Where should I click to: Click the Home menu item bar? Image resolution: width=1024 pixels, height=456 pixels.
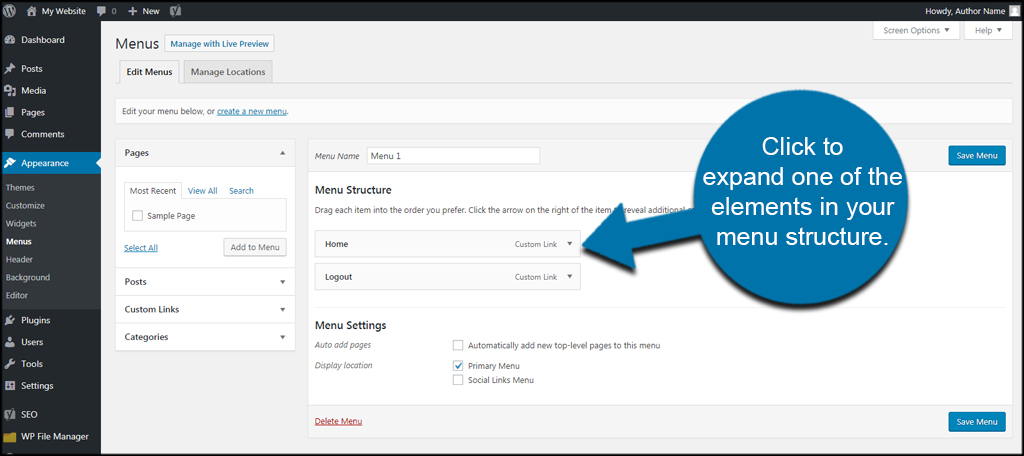pyautogui.click(x=447, y=244)
